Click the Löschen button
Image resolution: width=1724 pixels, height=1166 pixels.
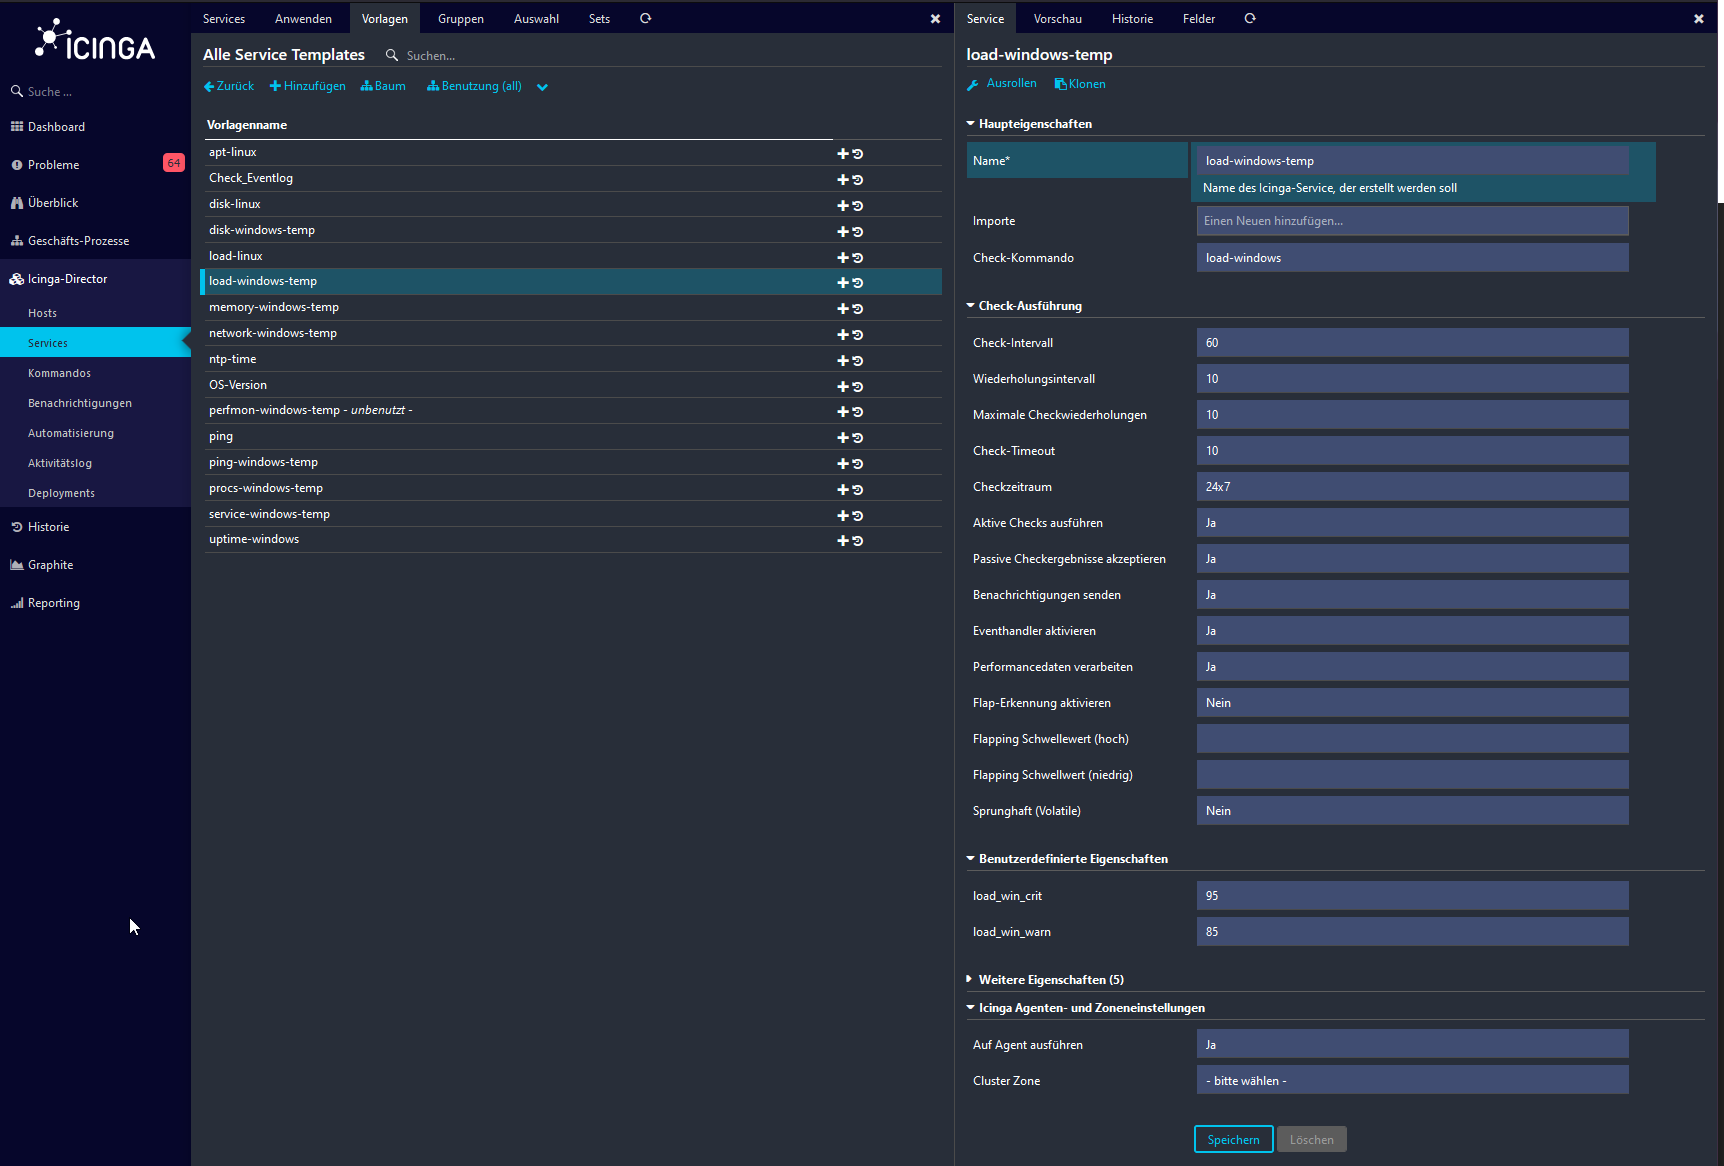click(1312, 1140)
